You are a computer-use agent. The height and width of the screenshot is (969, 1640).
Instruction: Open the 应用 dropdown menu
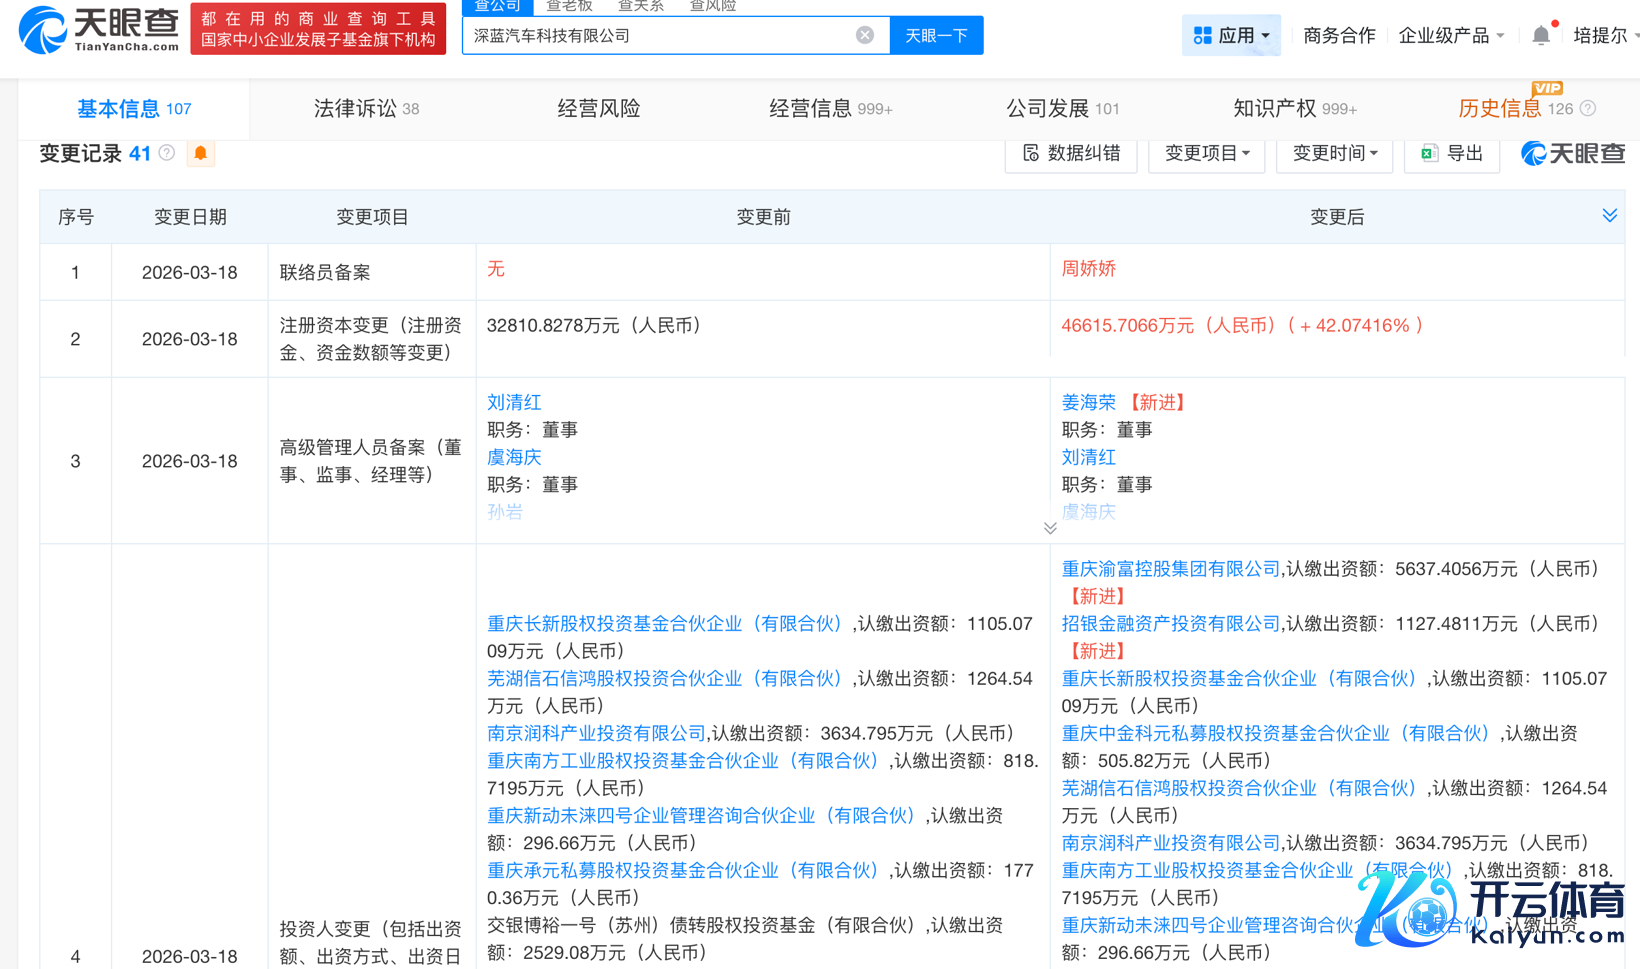click(x=1231, y=36)
